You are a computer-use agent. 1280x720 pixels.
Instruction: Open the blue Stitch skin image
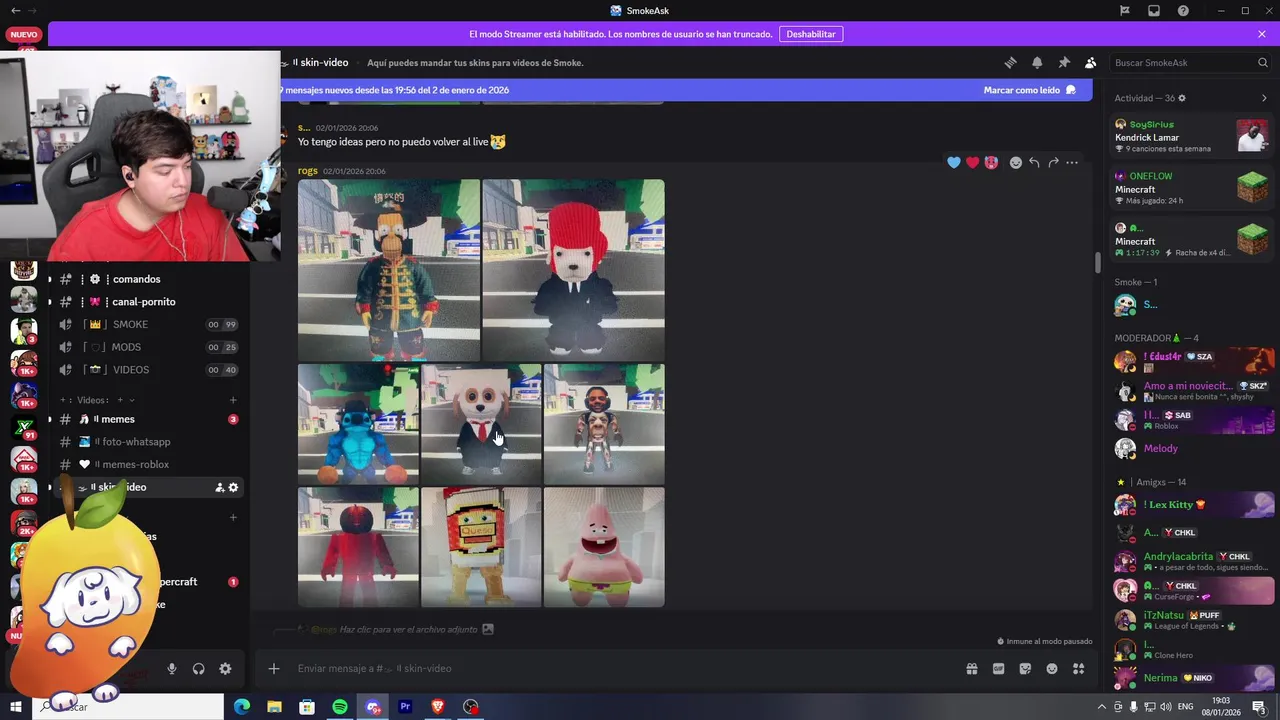click(x=358, y=424)
